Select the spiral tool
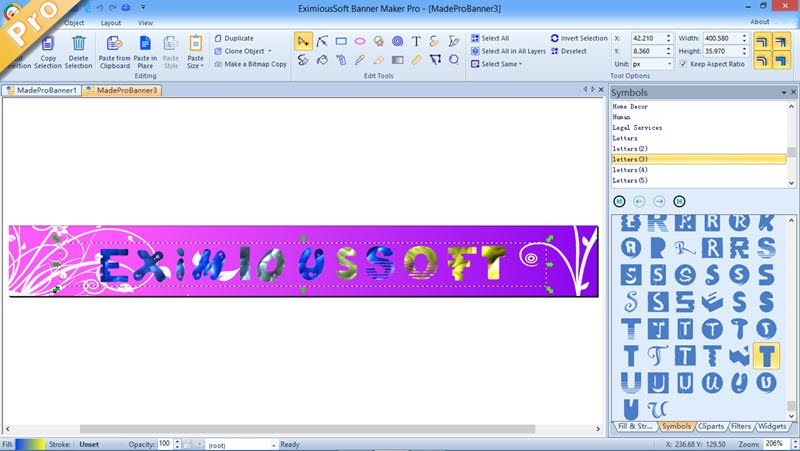The width and height of the screenshot is (800, 451). tap(397, 41)
